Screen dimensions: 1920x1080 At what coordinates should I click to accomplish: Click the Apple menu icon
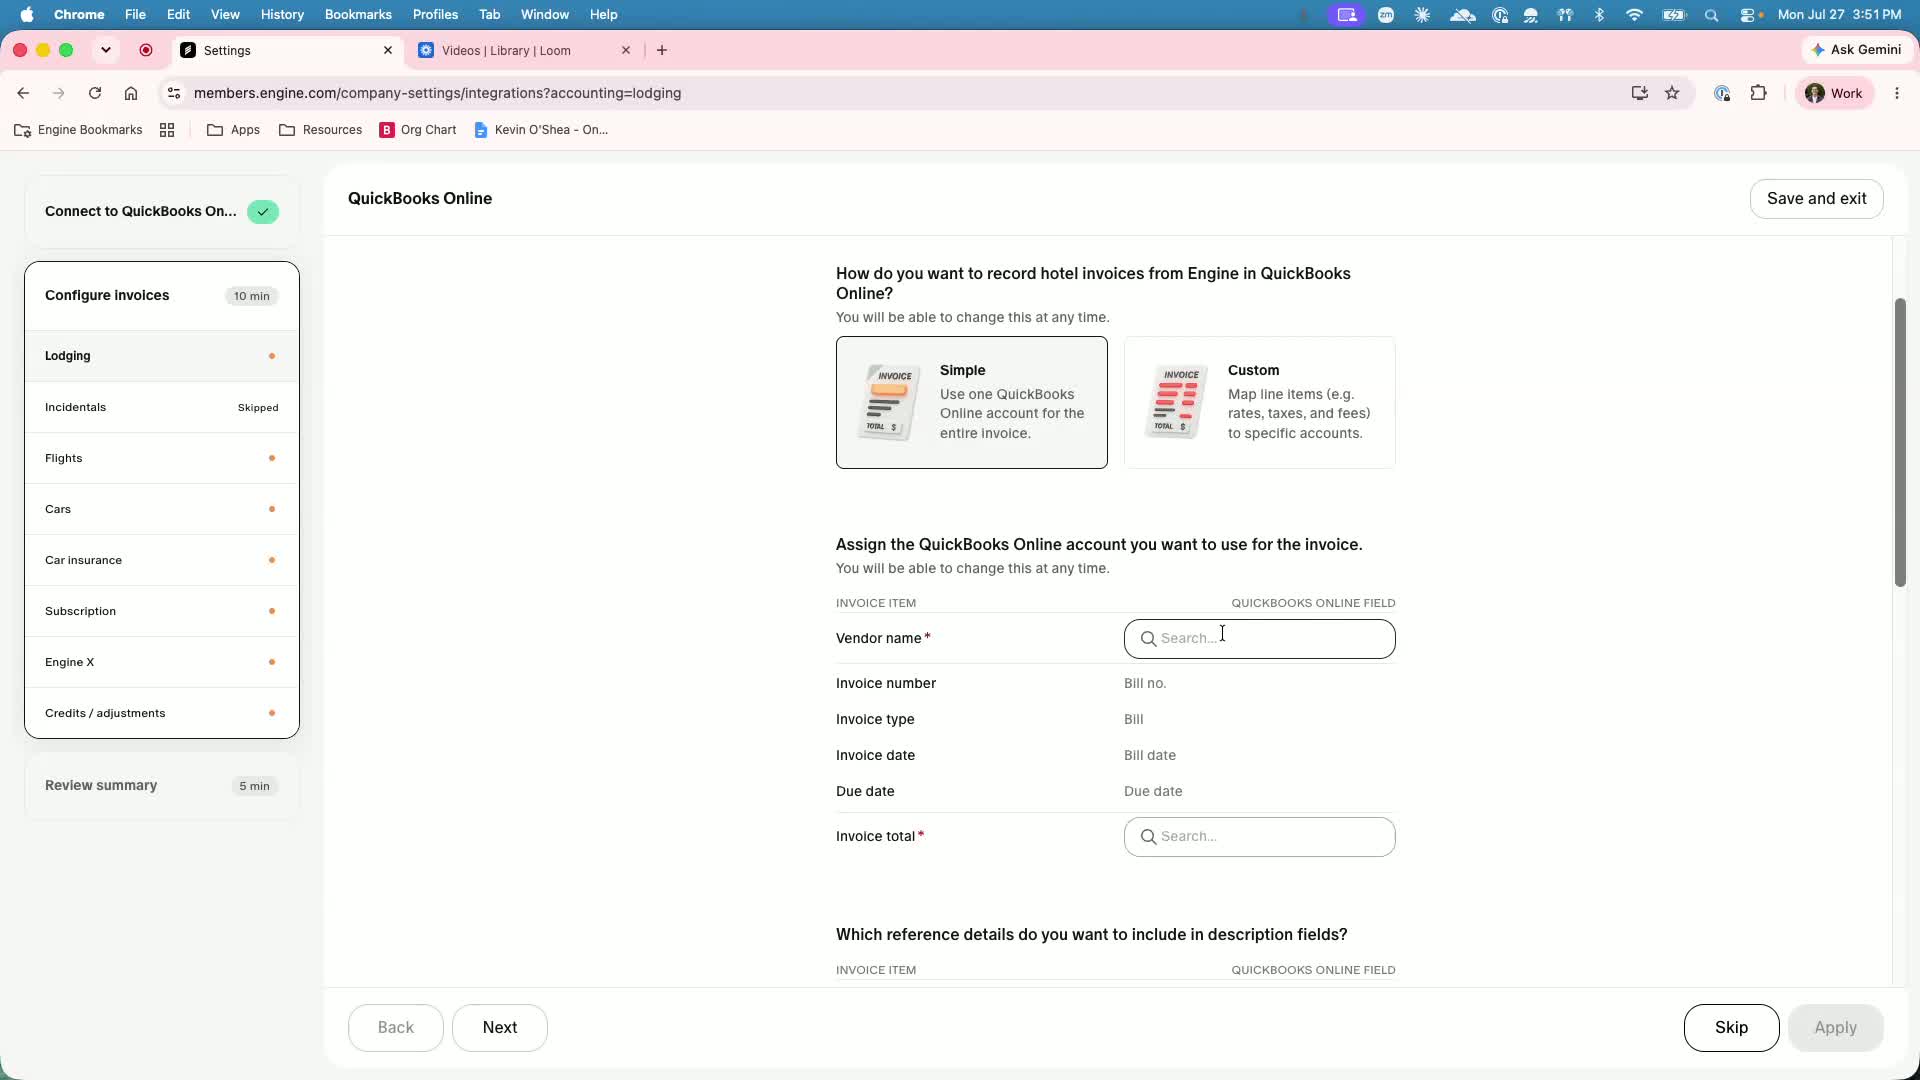[x=27, y=14]
